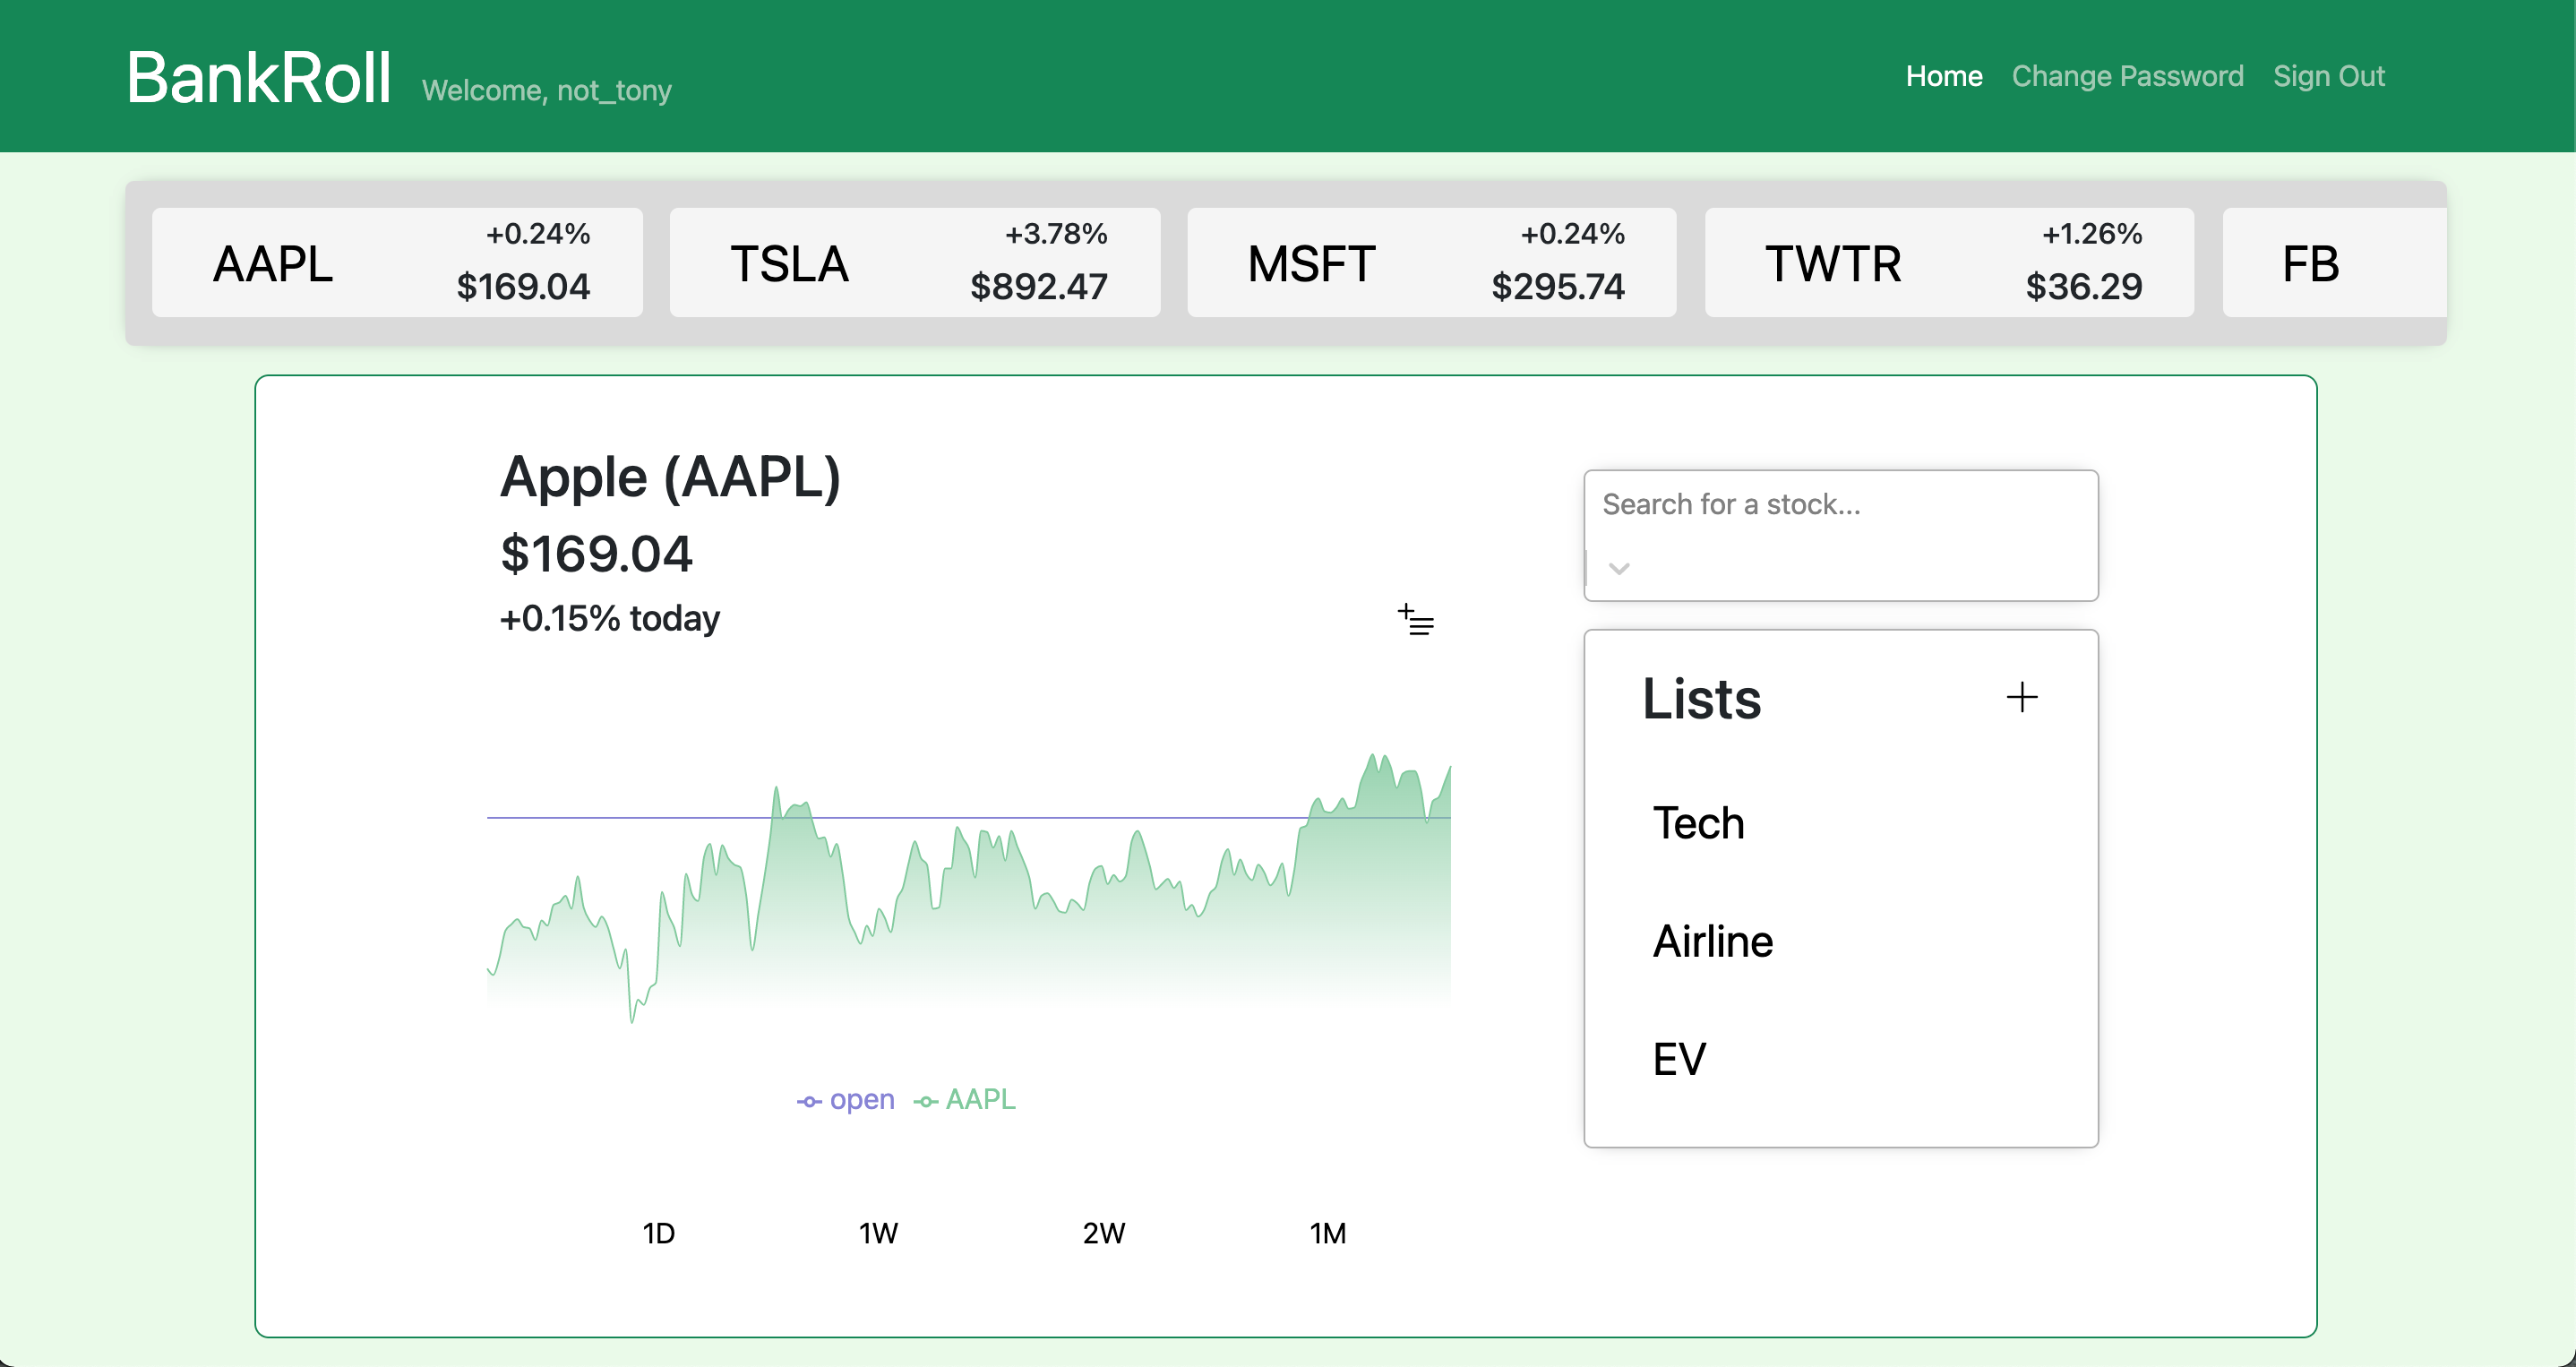Open the EV list

[x=1679, y=1060]
